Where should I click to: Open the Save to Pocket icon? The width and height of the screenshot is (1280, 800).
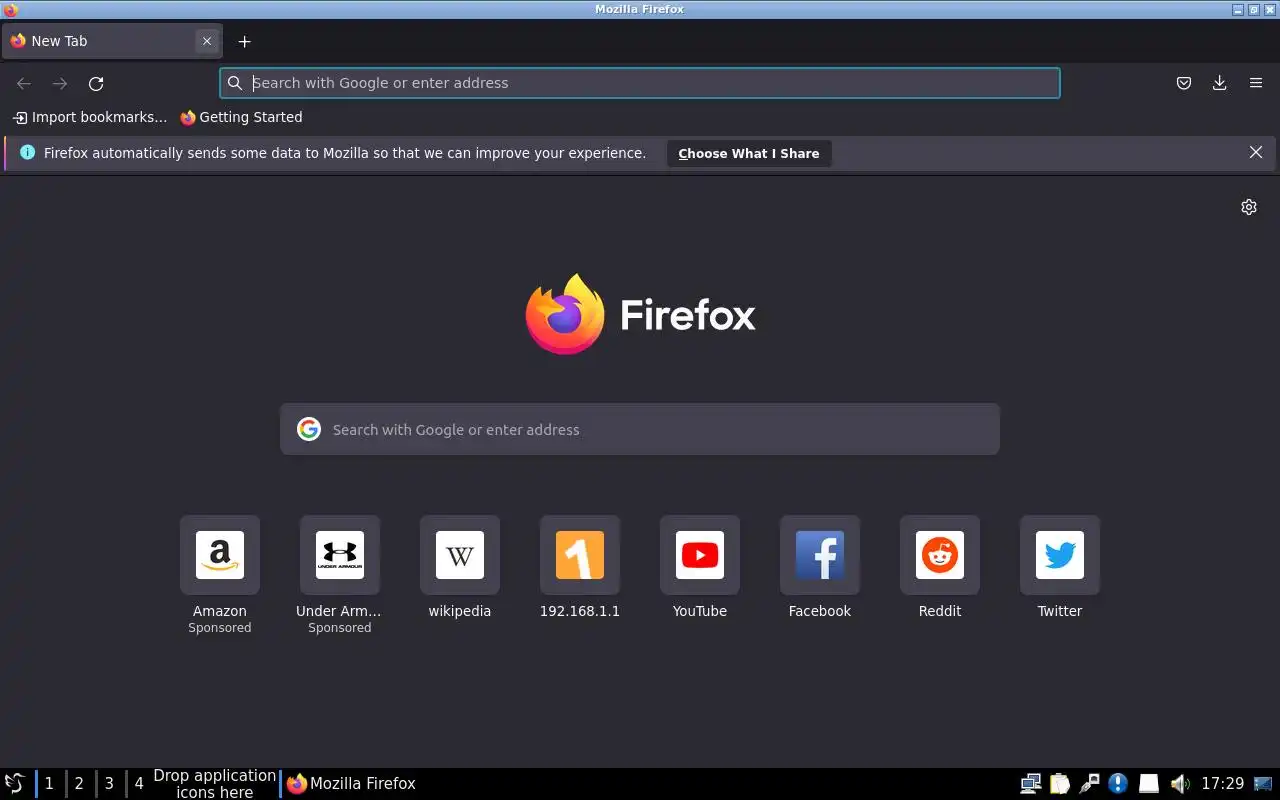tap(1184, 83)
